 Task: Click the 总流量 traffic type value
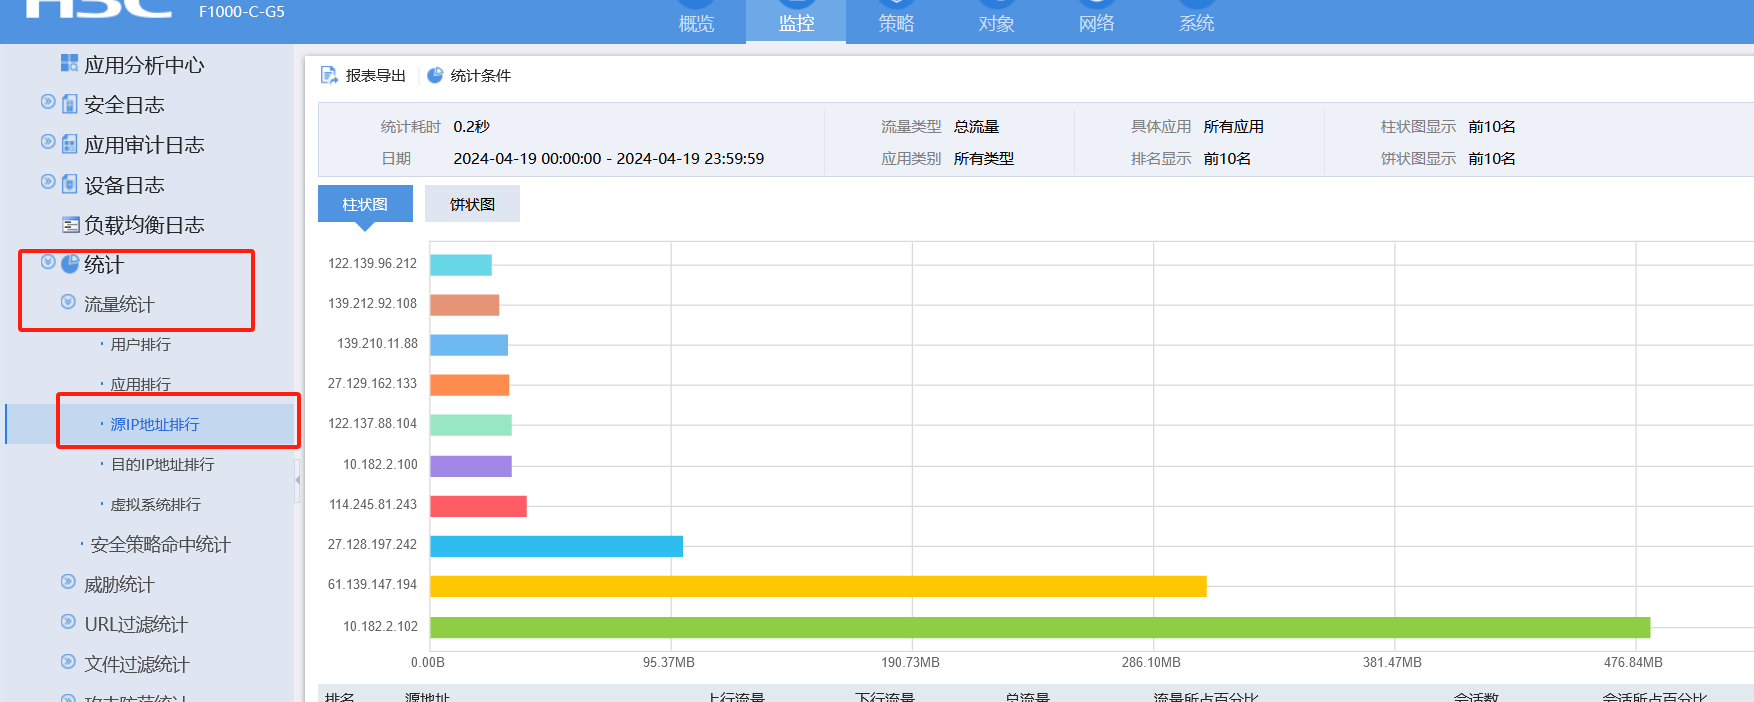[976, 126]
